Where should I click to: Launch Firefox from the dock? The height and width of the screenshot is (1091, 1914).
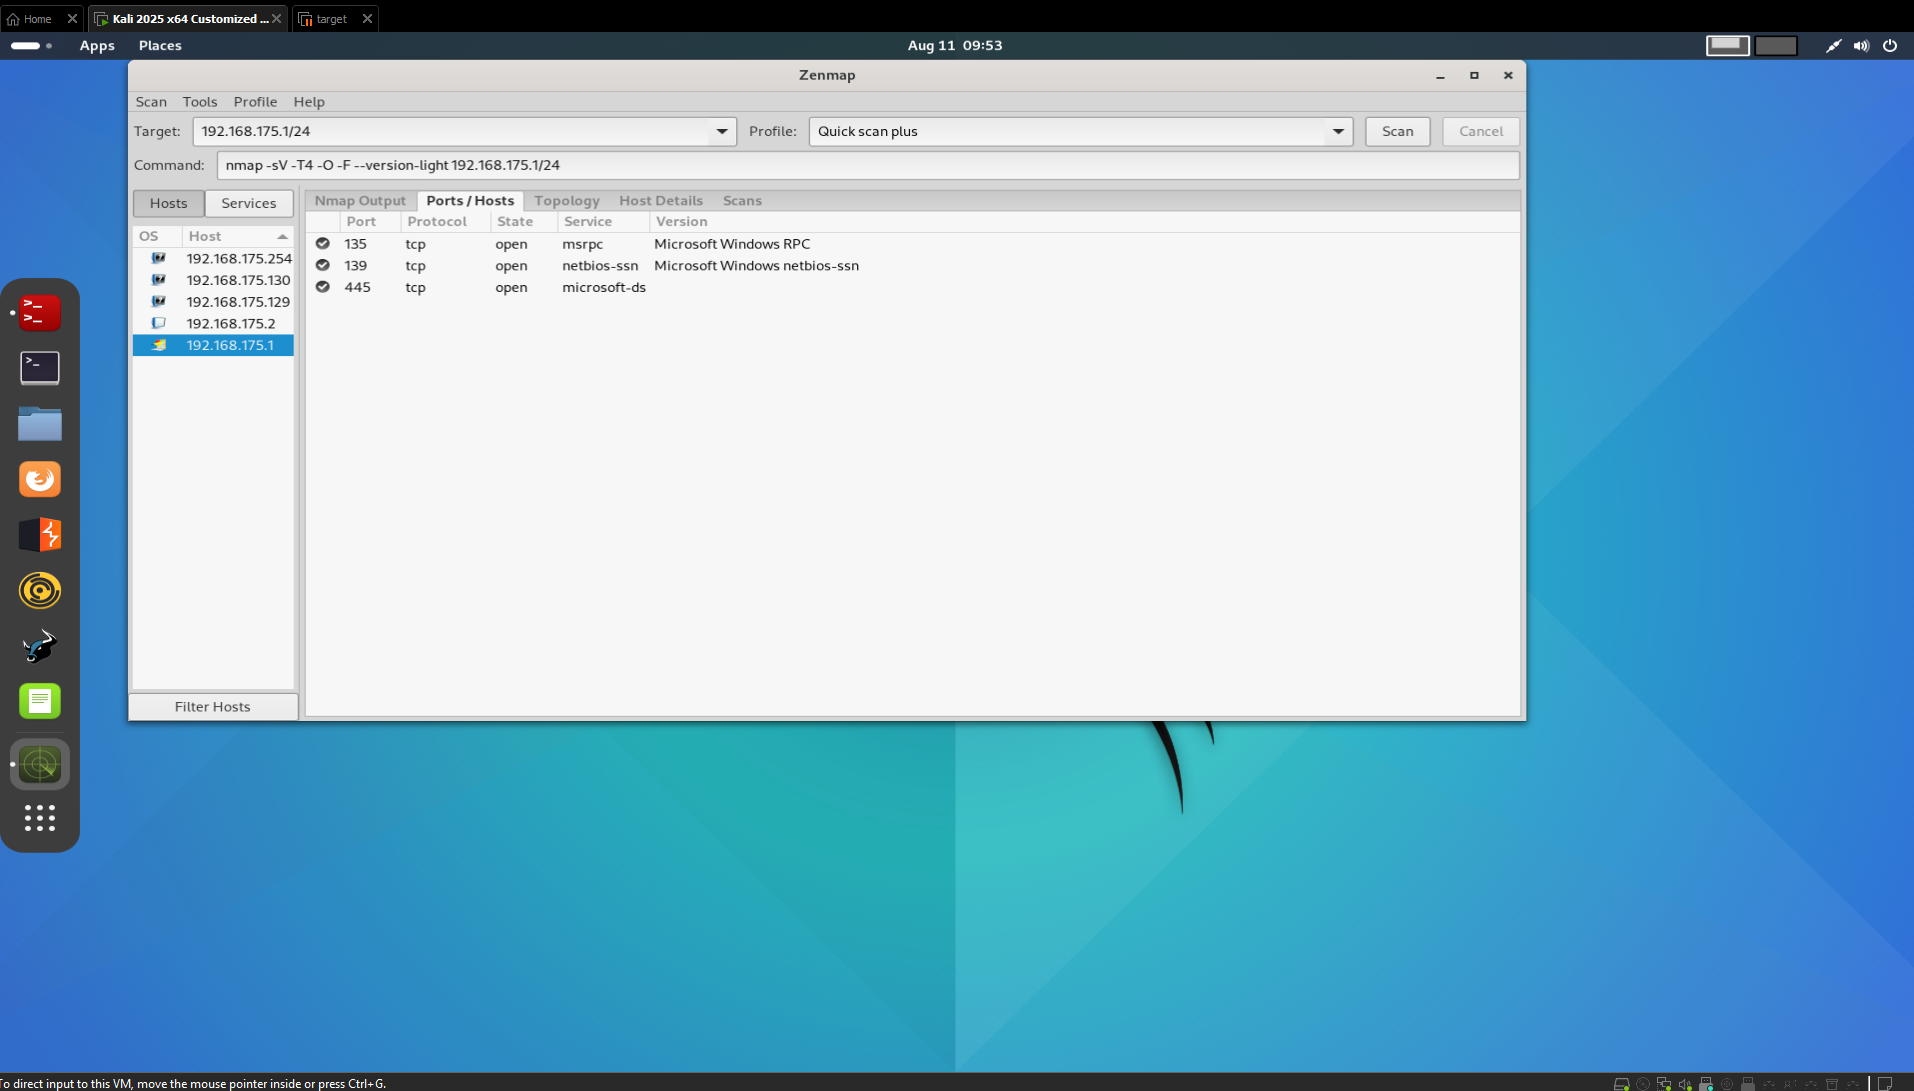coord(40,479)
